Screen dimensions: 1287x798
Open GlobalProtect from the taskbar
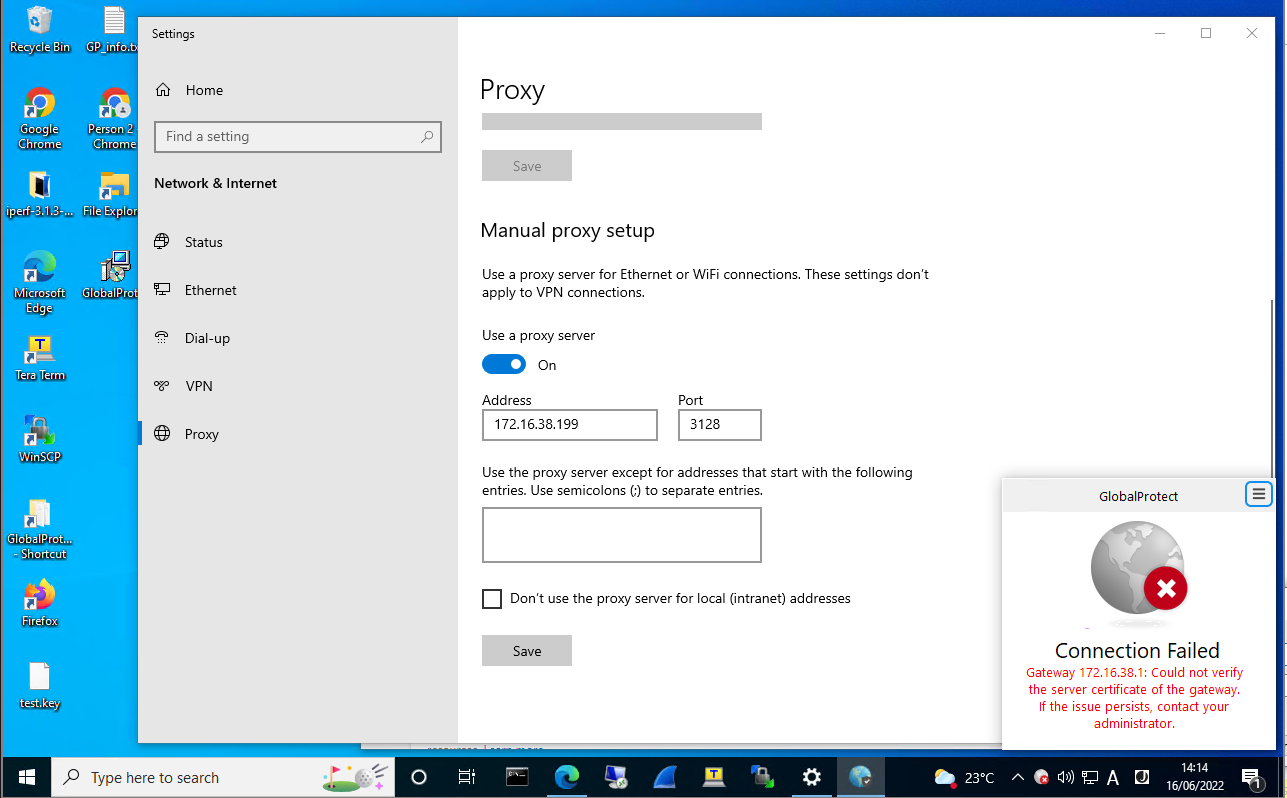coord(861,777)
